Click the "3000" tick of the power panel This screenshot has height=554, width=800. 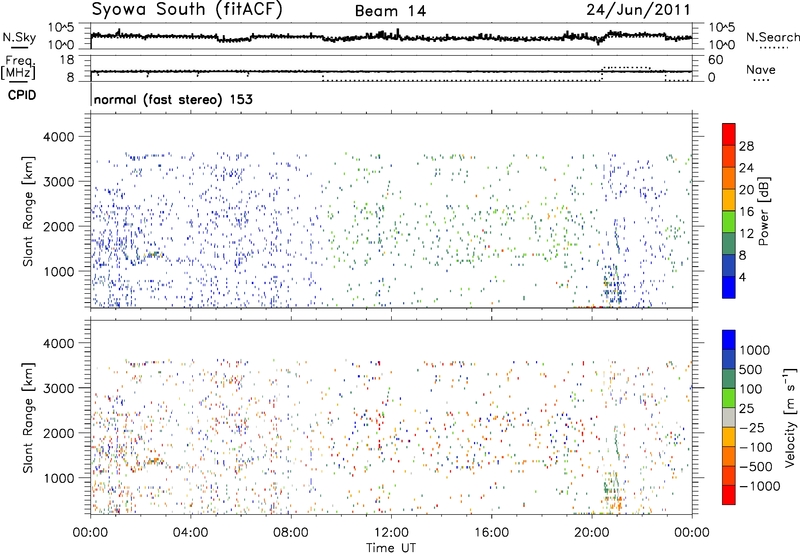(59, 182)
